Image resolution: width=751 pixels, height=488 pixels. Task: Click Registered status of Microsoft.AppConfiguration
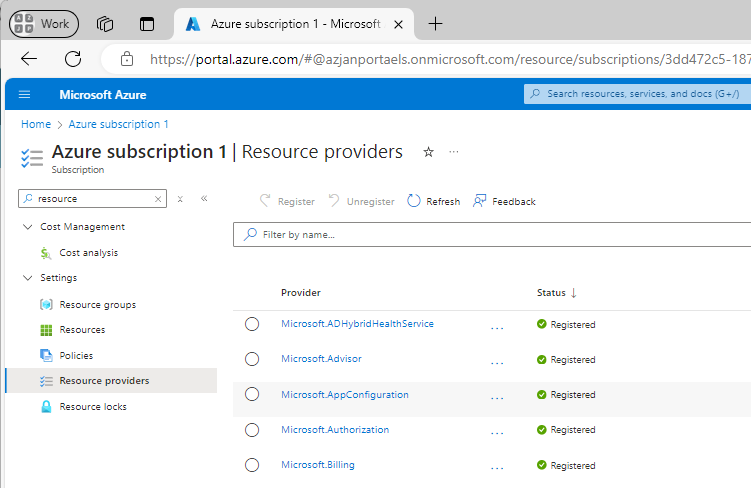click(566, 395)
